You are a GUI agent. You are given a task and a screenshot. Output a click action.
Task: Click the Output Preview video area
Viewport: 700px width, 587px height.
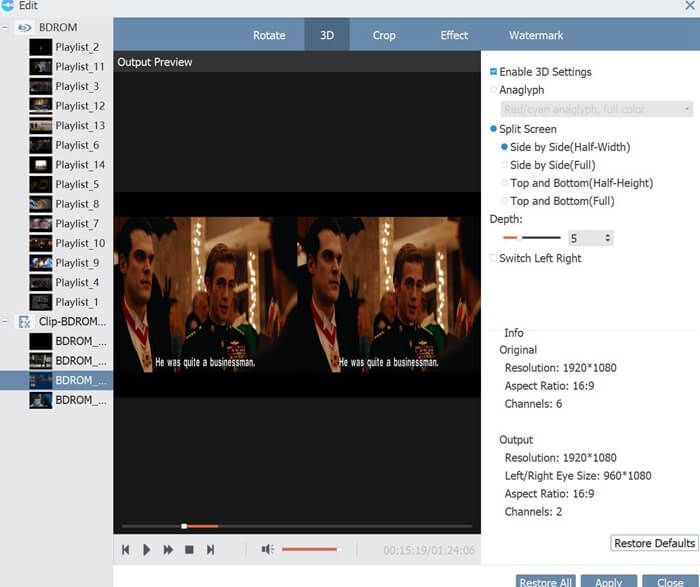tap(297, 295)
